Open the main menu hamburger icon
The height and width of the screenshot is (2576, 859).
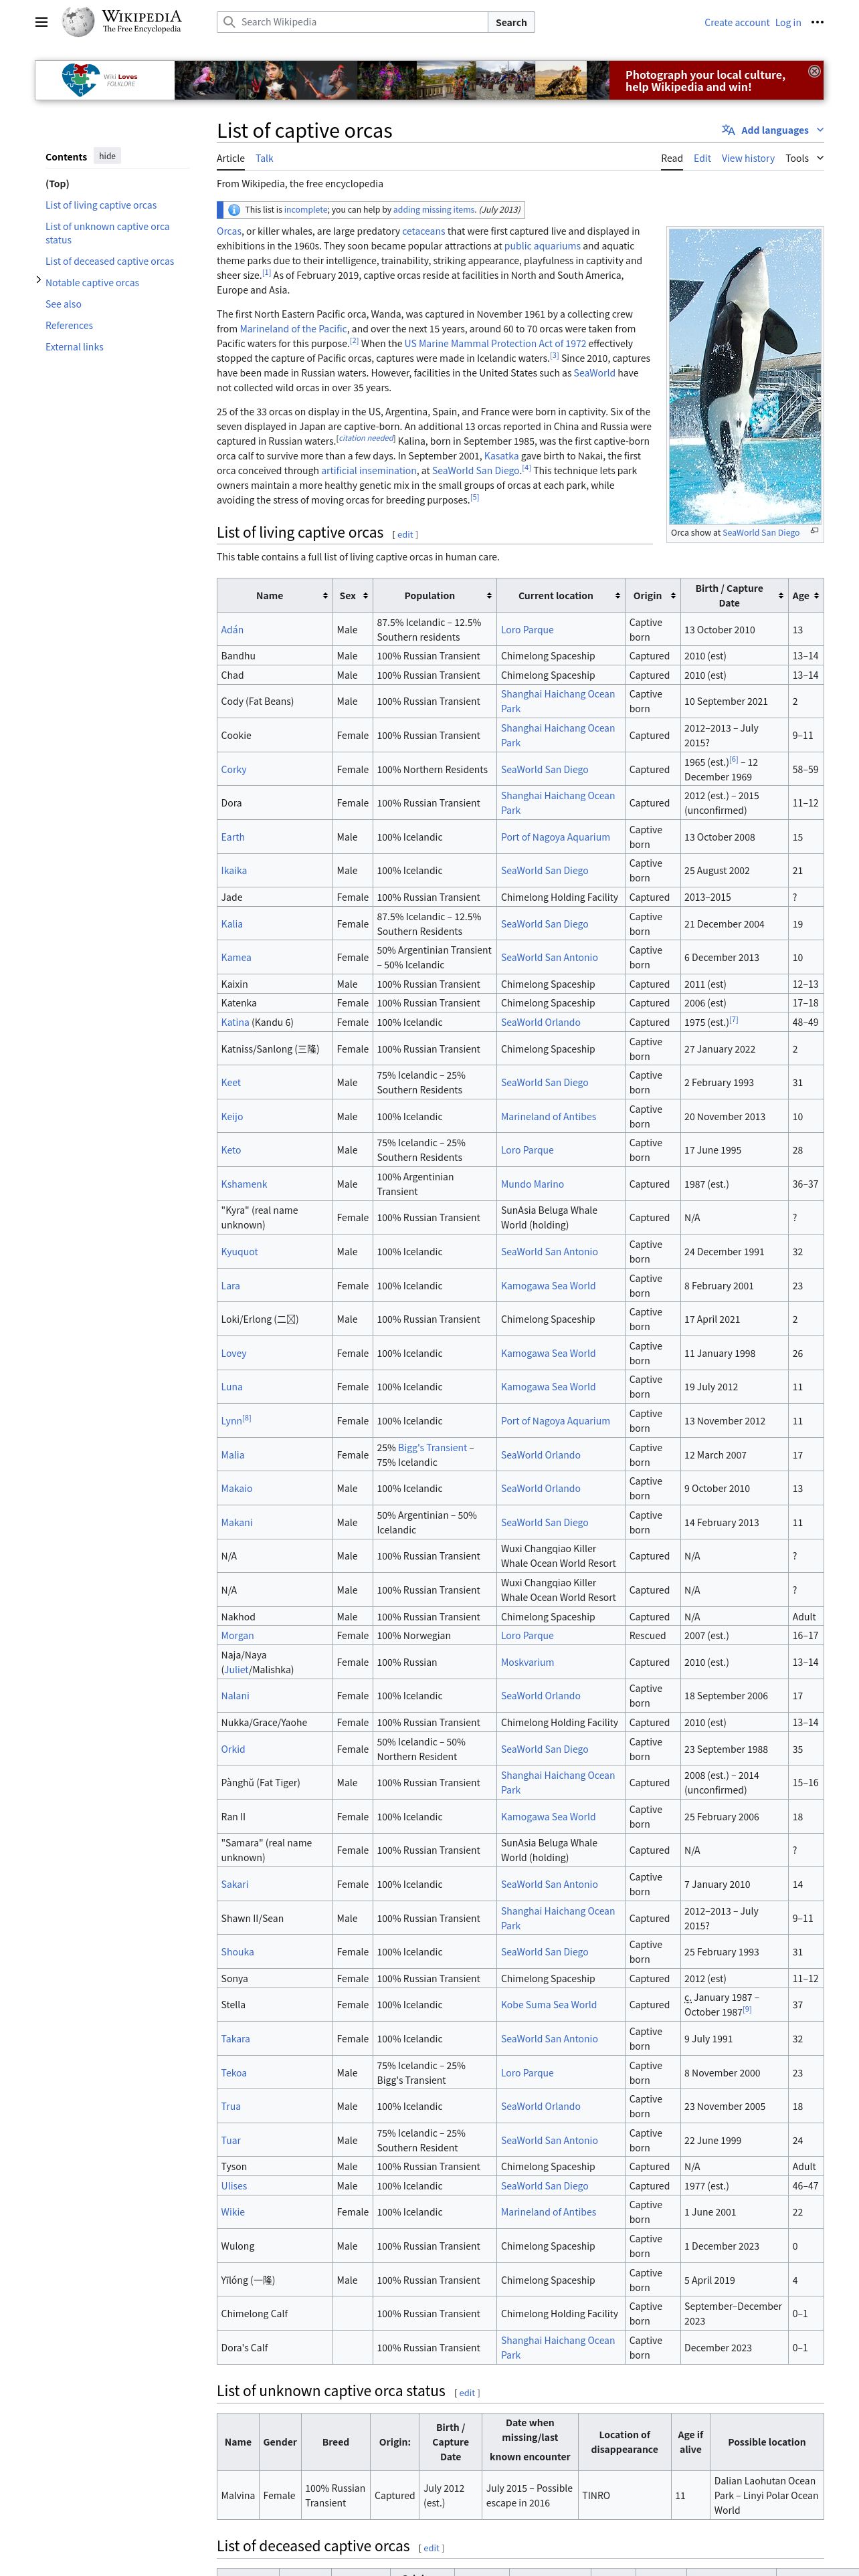(41, 22)
